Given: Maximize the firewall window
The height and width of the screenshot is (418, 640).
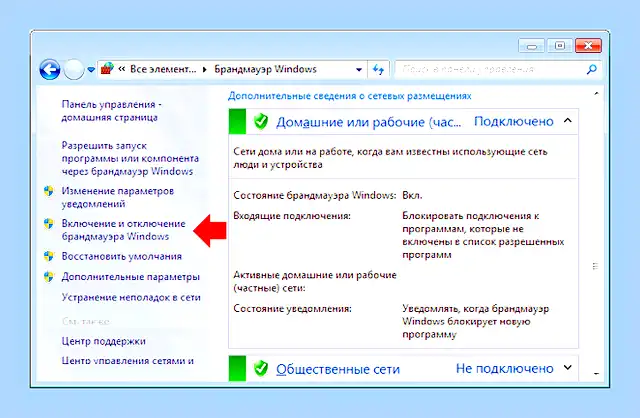Looking at the screenshot, I should click(560, 46).
